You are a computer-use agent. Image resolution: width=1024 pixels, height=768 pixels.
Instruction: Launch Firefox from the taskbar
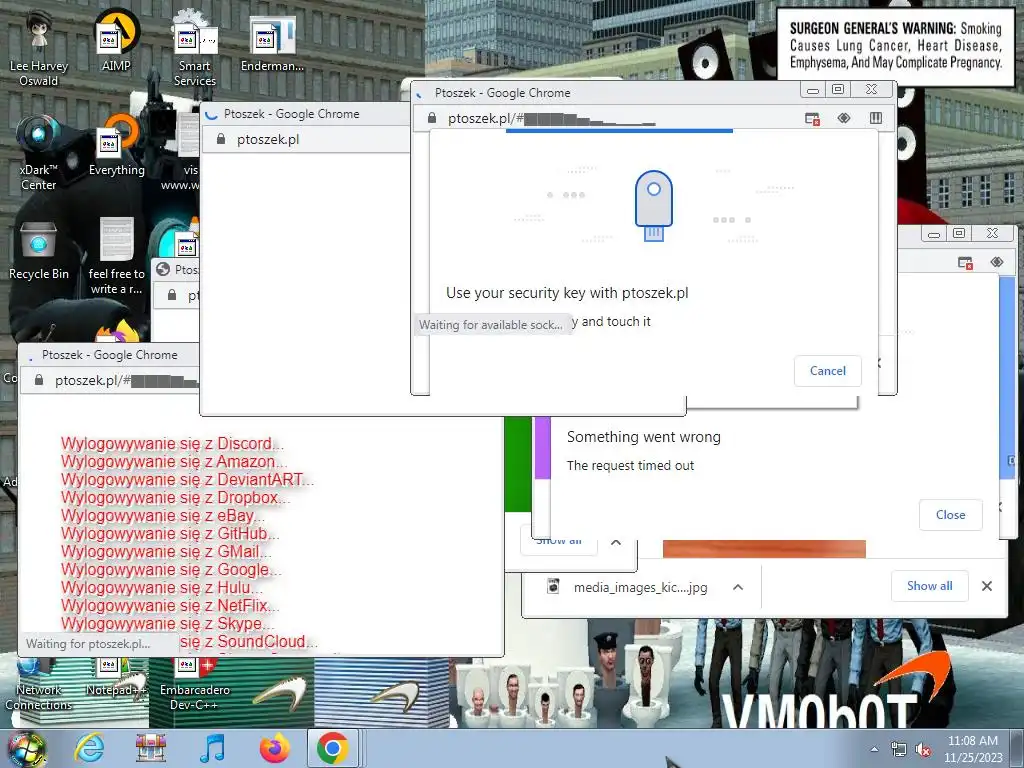pos(274,748)
